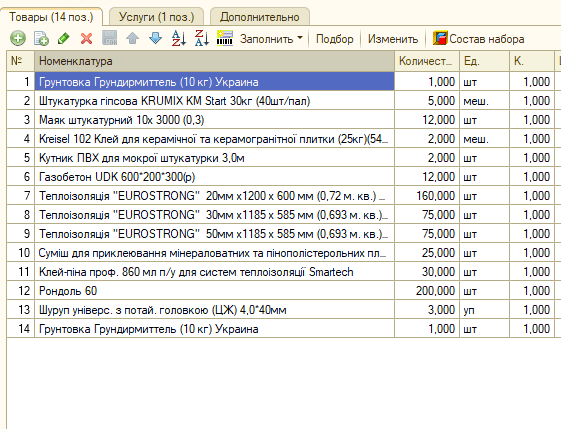Screen dimensions: 561x429
Task: Edit current row with the pencil icon
Action: point(64,38)
